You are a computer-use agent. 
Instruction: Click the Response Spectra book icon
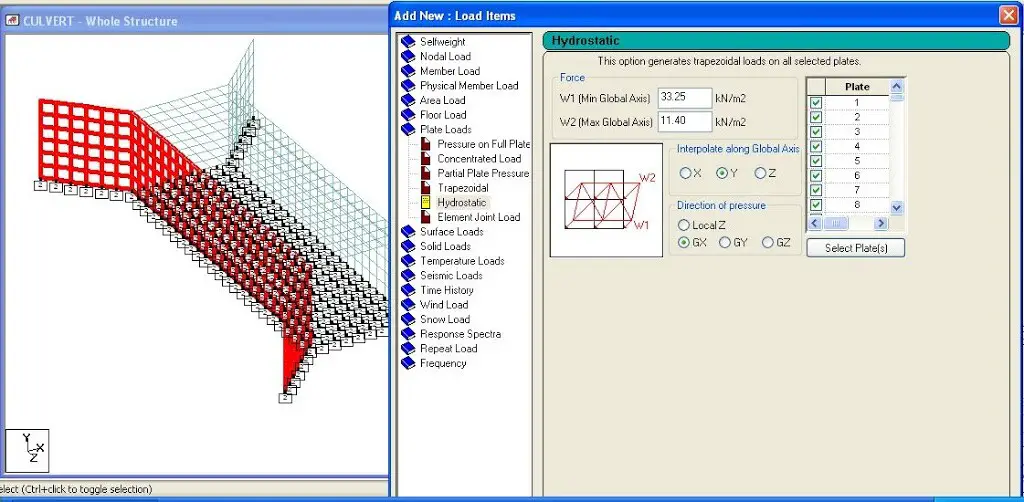point(408,334)
